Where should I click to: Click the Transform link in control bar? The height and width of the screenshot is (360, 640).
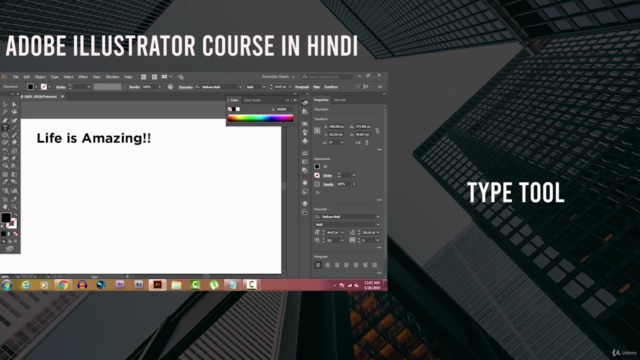click(331, 87)
